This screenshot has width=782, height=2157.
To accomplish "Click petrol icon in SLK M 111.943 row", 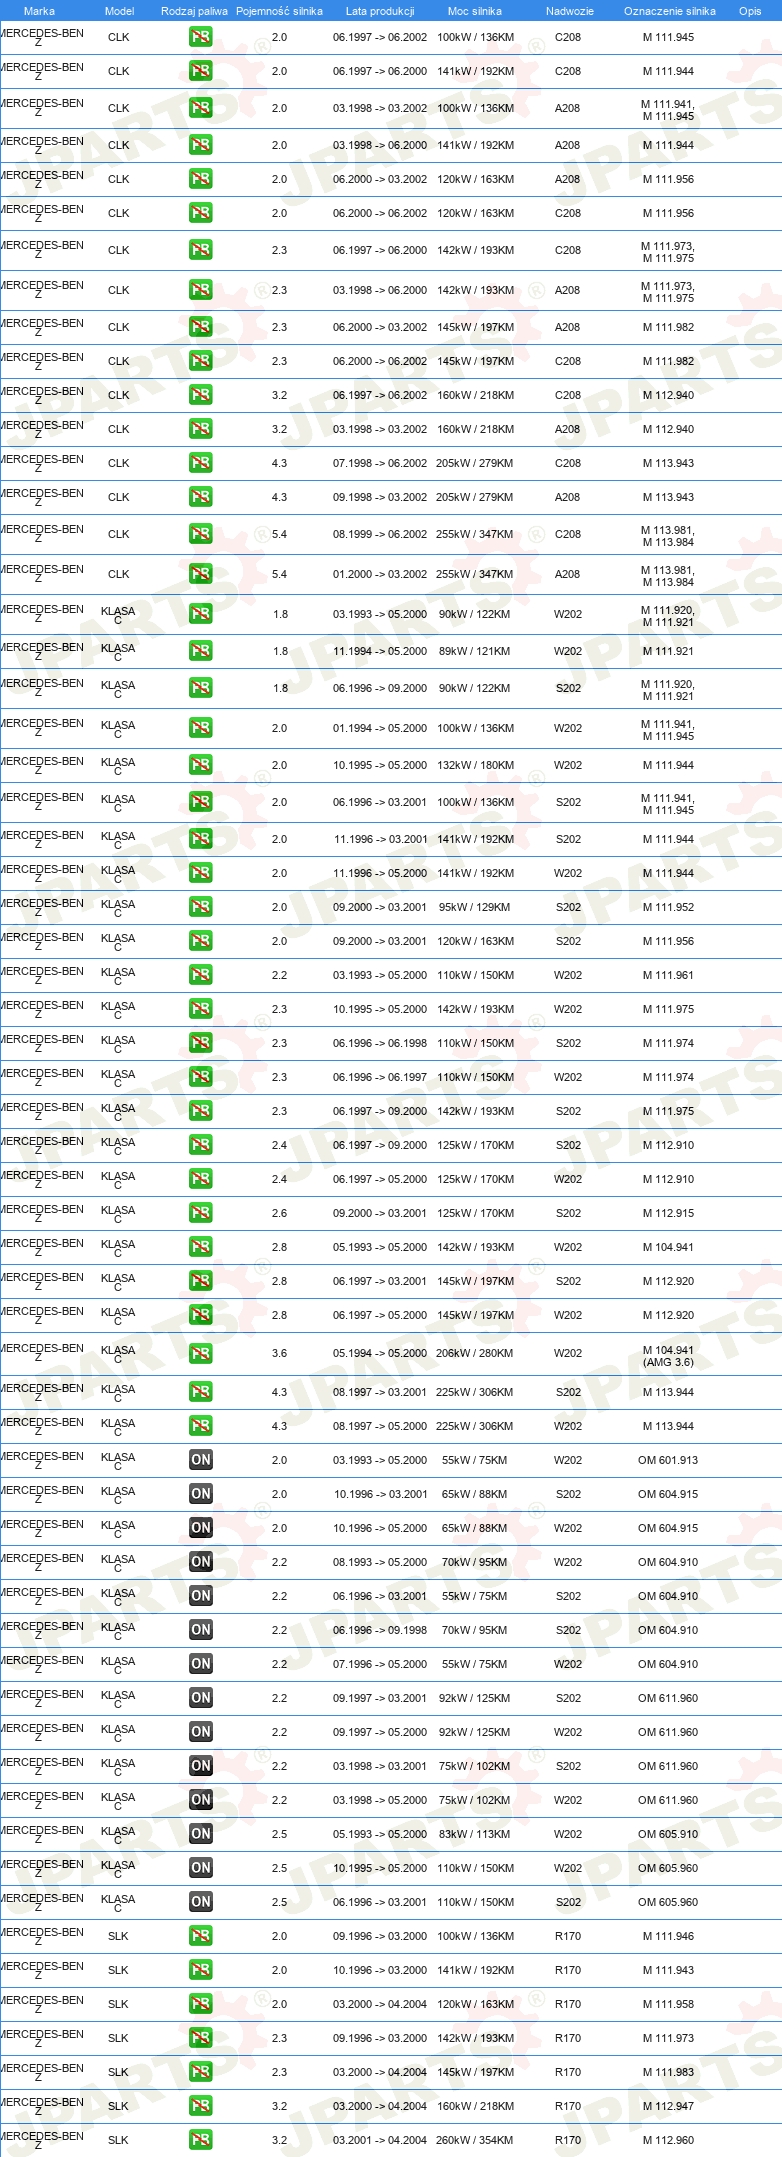I will tap(201, 1970).
